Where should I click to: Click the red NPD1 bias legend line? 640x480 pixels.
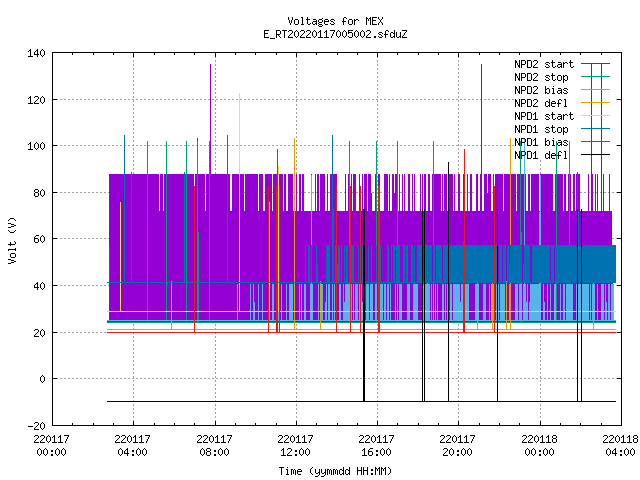click(x=596, y=142)
